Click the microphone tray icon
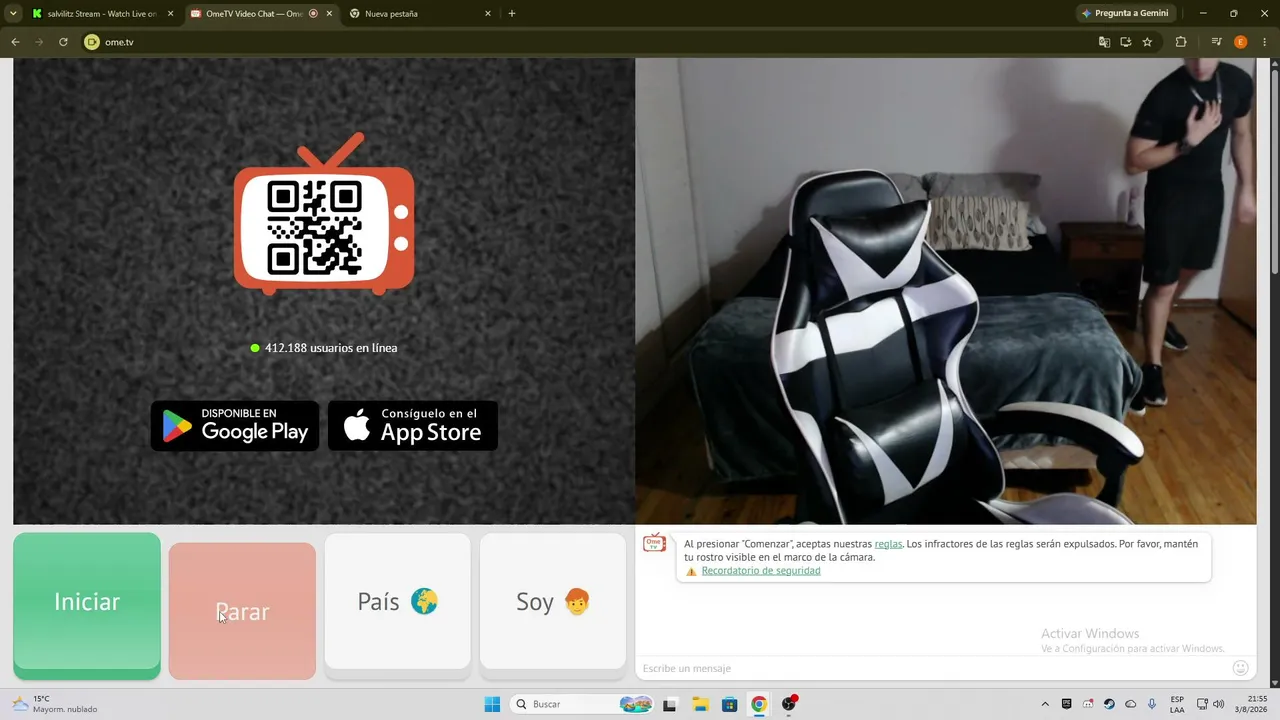Image resolution: width=1280 pixels, height=720 pixels. (1152, 704)
